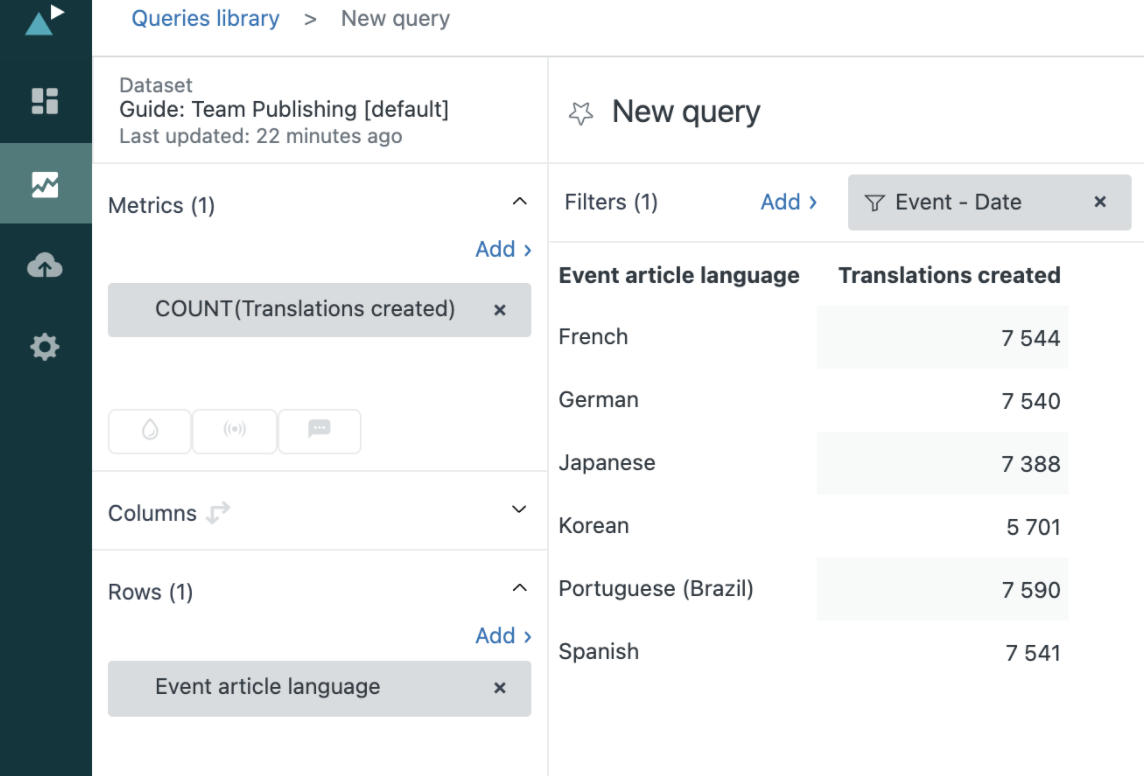Click the Translations created column header
The image size is (1144, 776).
tap(949, 276)
